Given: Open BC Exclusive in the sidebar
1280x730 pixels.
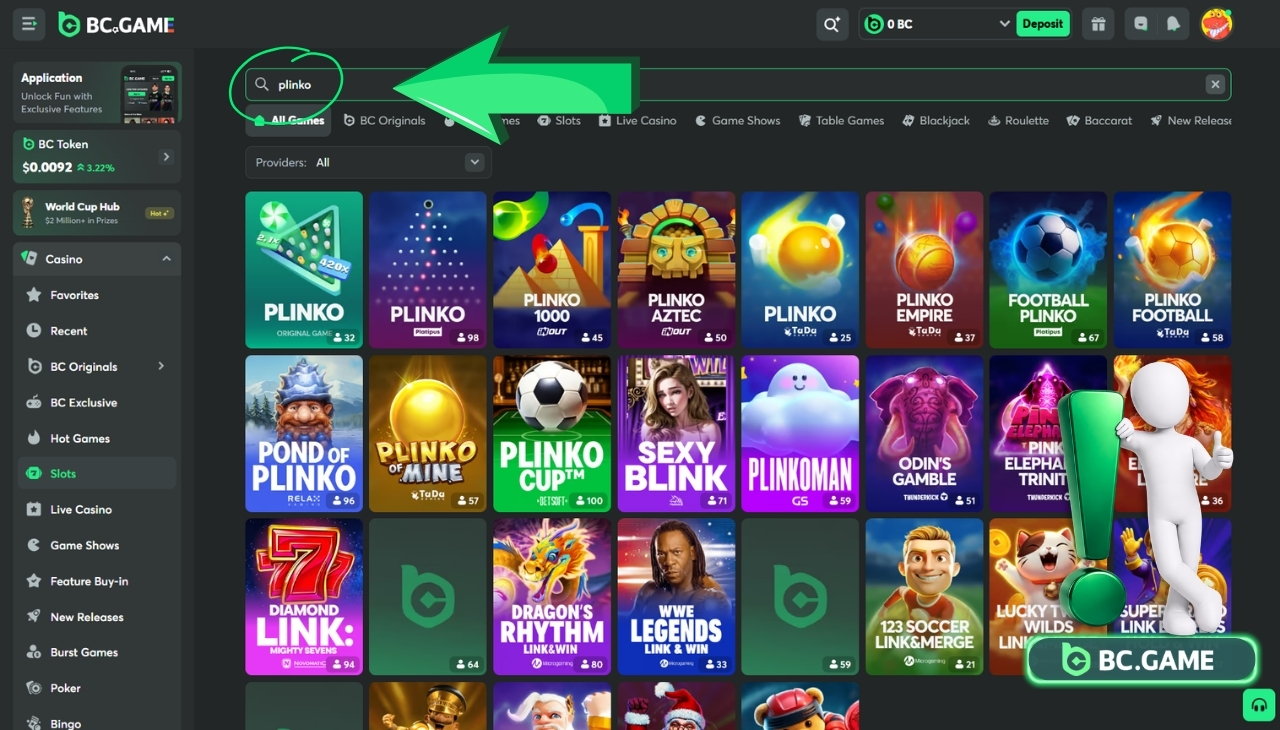Looking at the screenshot, I should tap(97, 403).
